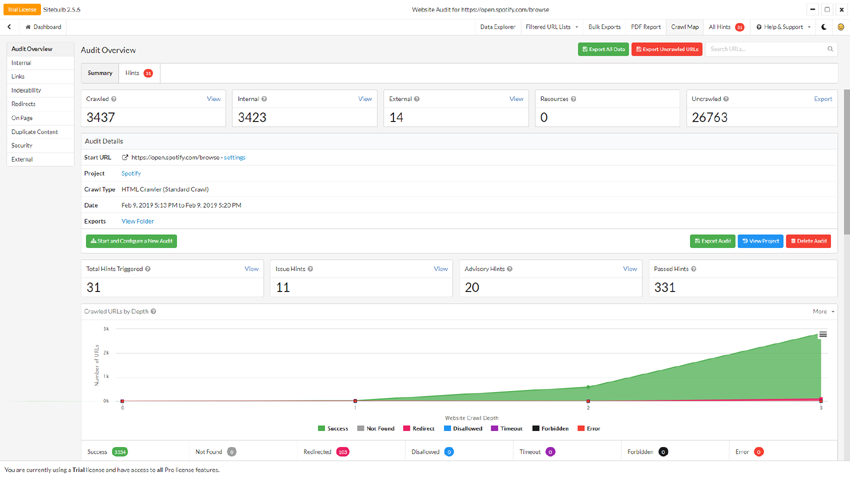Select On Page in the sidebar
This screenshot has width=850, height=478.
40,118
